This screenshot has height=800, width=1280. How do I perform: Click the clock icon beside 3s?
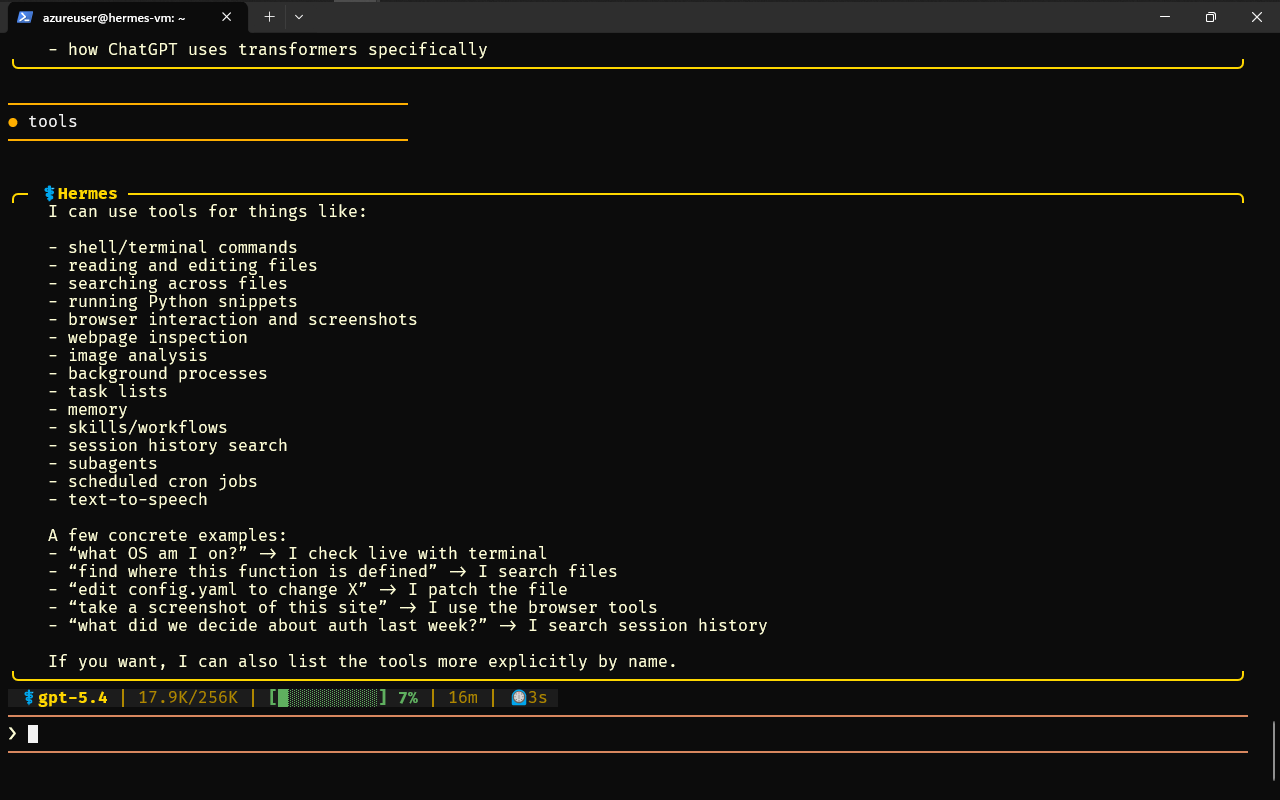click(519, 697)
